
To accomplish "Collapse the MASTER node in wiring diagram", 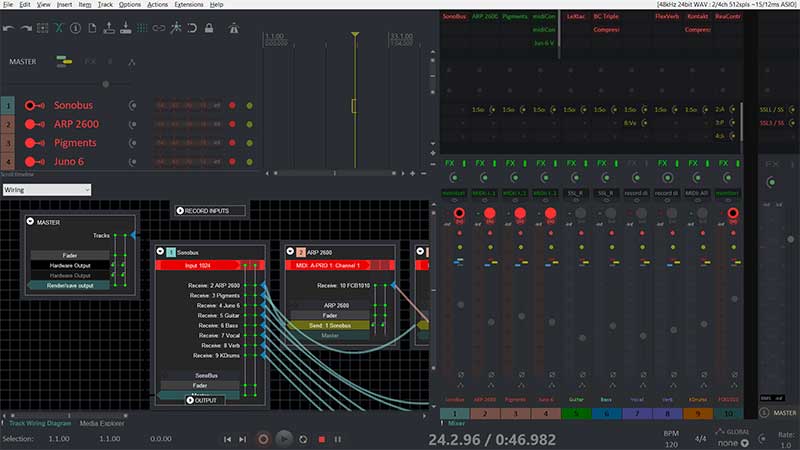I will [x=30, y=222].
